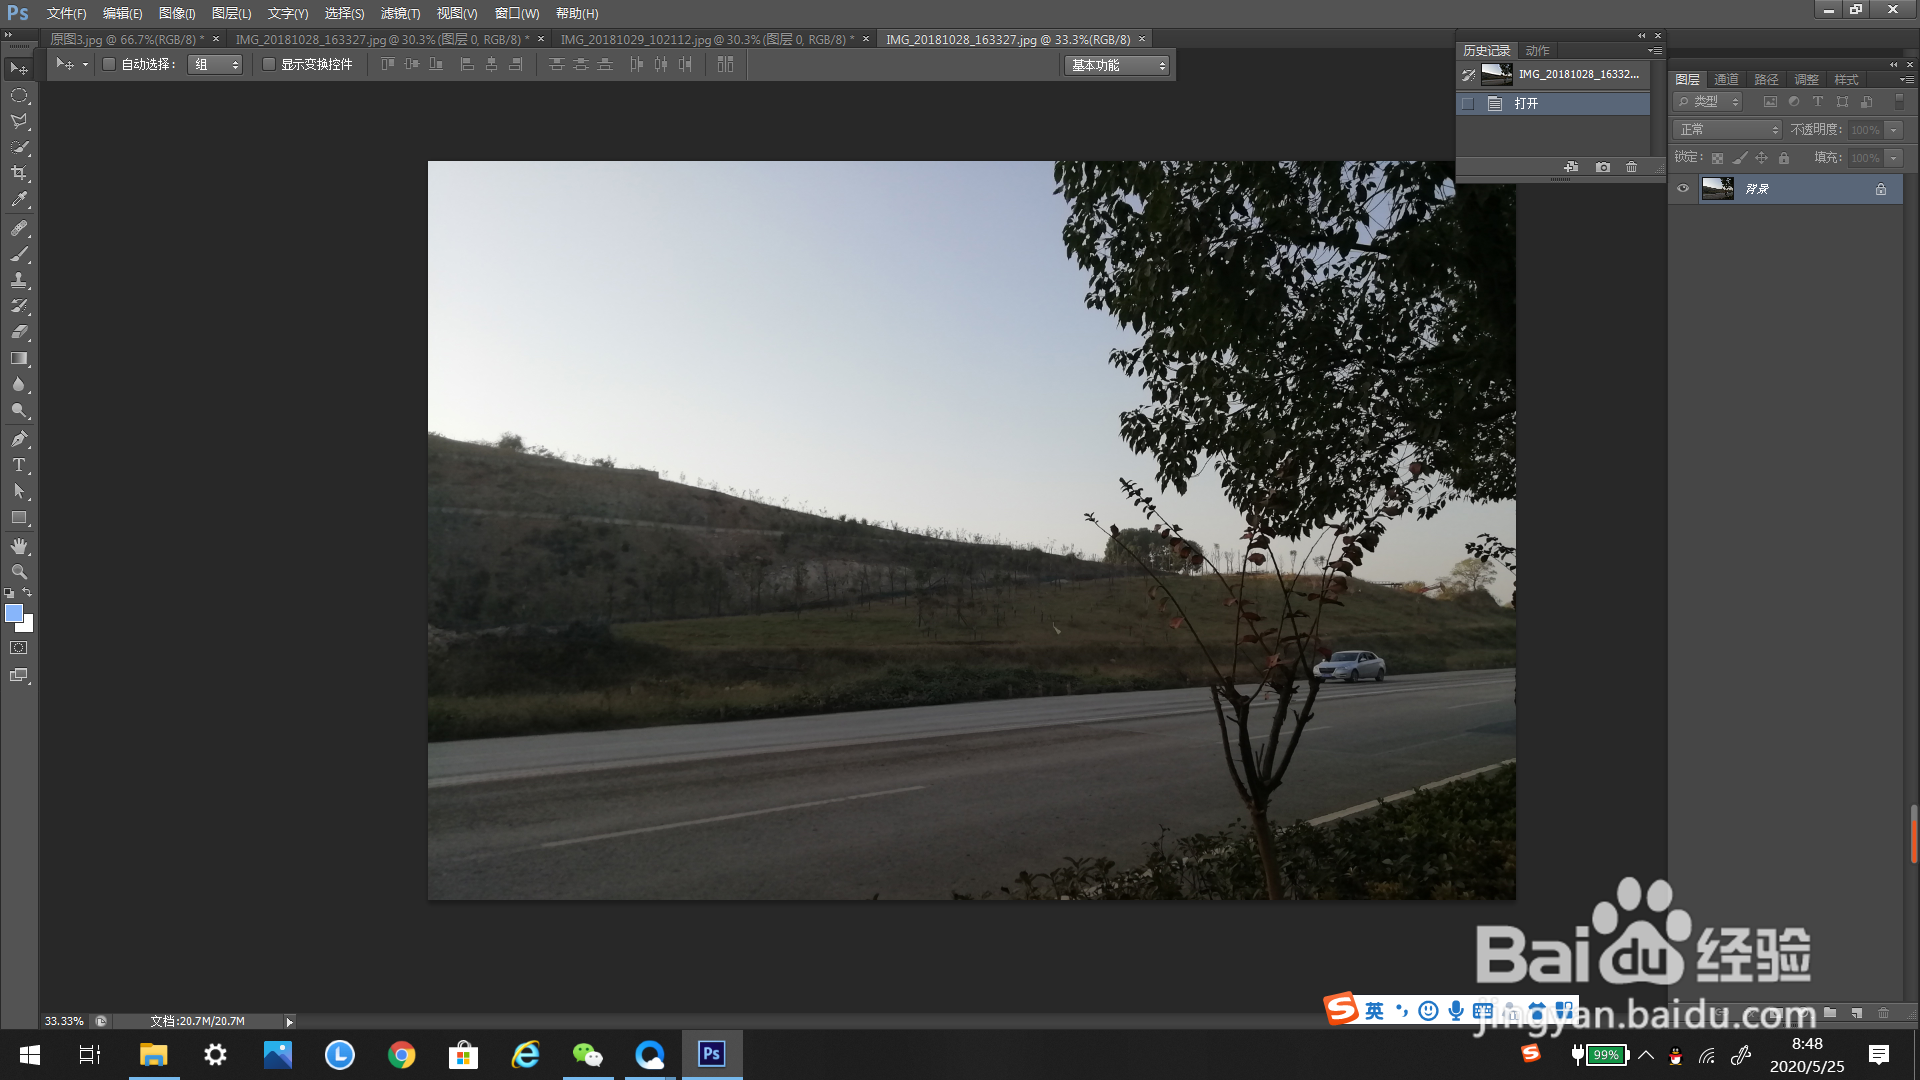Screen dimensions: 1920x1080
Task: Click the history panel camera snapshot icon
Action: tap(1603, 167)
